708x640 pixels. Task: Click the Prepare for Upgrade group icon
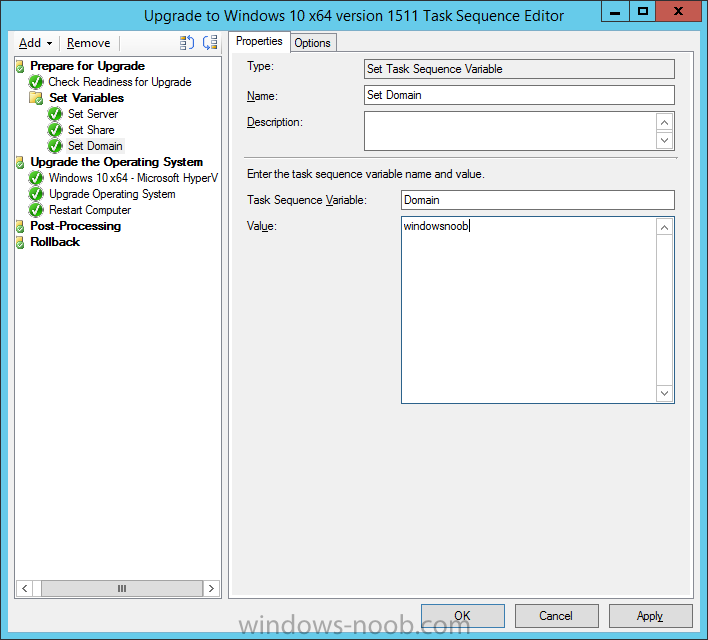click(20, 66)
